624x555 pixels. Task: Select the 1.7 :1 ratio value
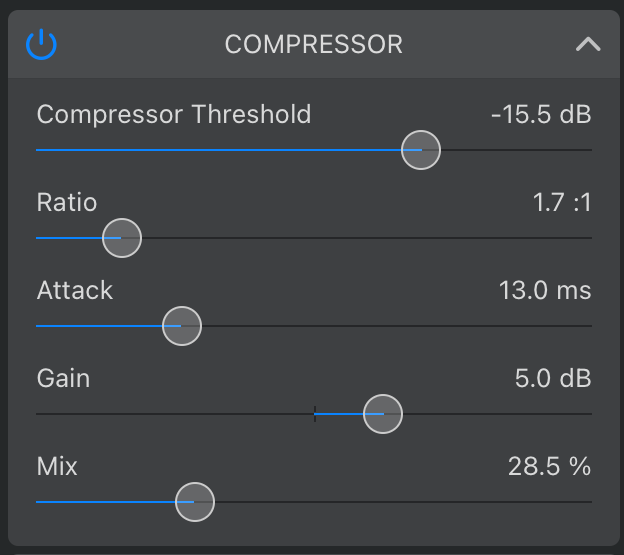point(562,203)
